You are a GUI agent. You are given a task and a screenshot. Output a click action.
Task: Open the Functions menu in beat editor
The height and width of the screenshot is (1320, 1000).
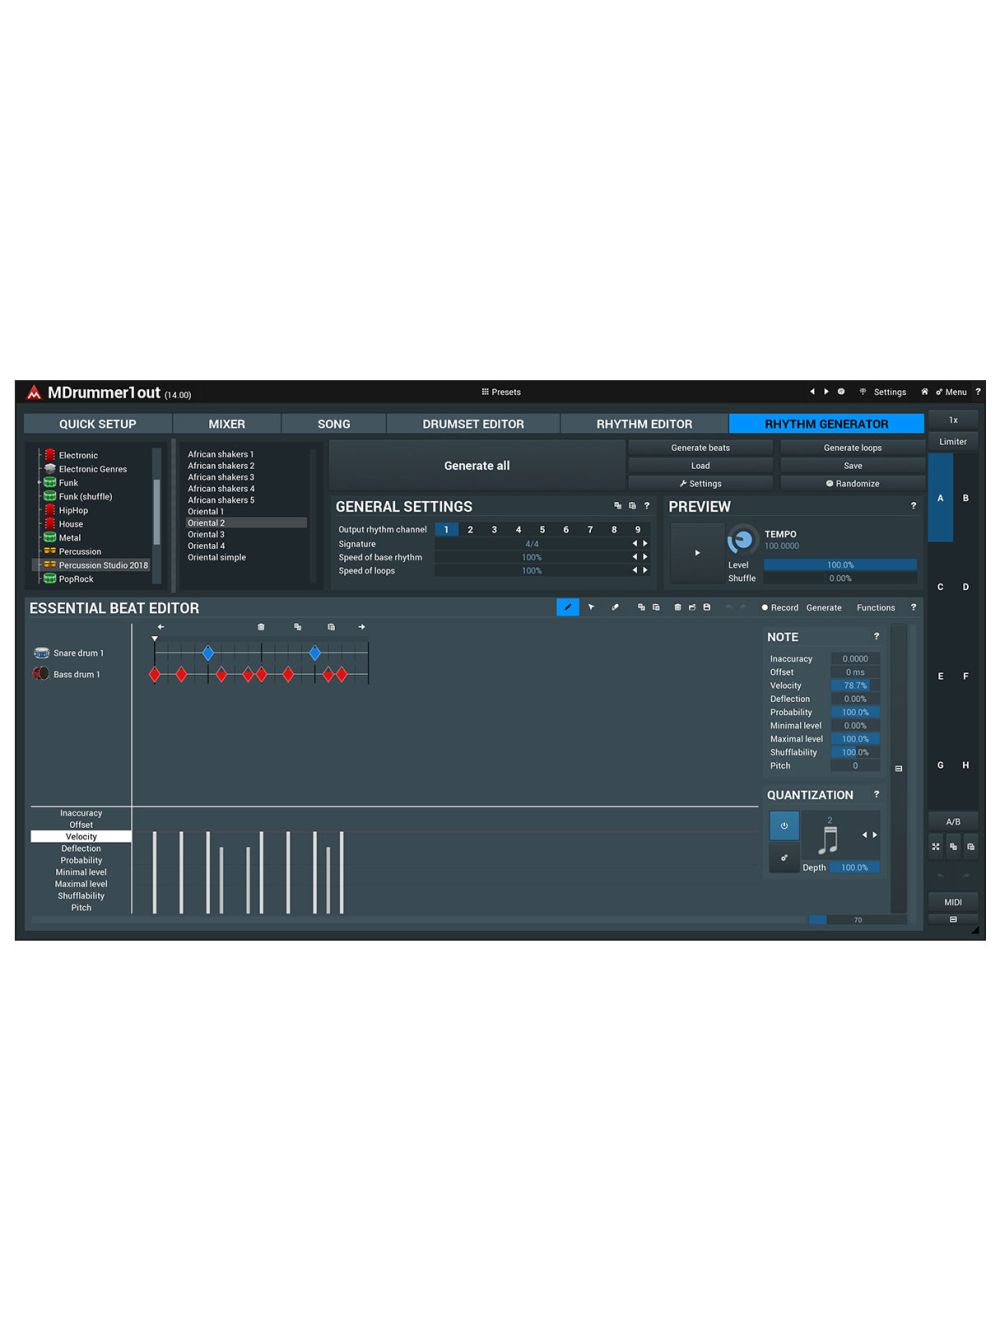[x=875, y=607]
